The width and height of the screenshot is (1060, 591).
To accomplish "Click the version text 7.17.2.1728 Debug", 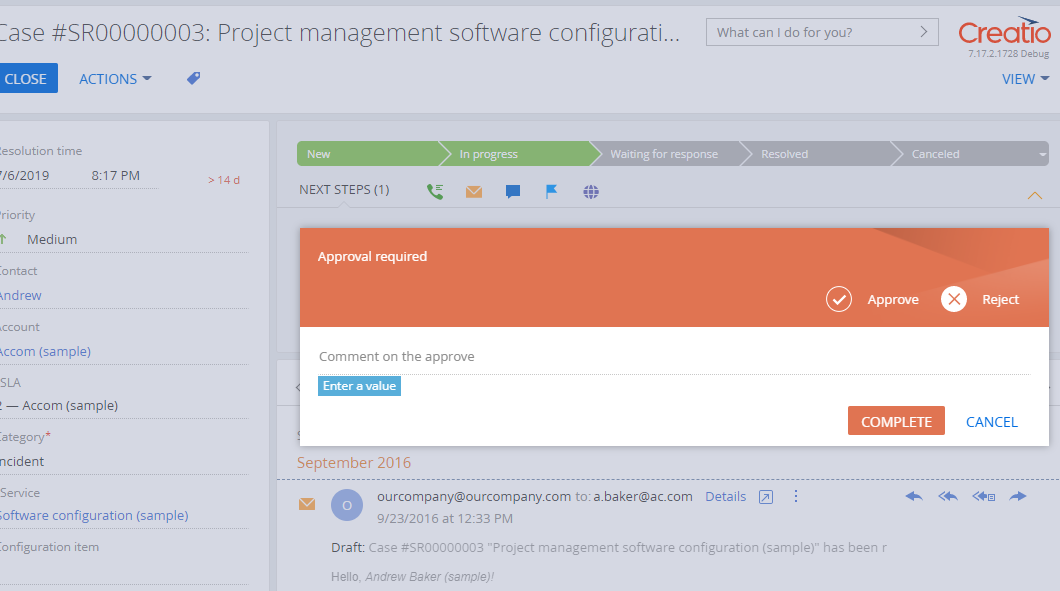I will click(x=1008, y=54).
